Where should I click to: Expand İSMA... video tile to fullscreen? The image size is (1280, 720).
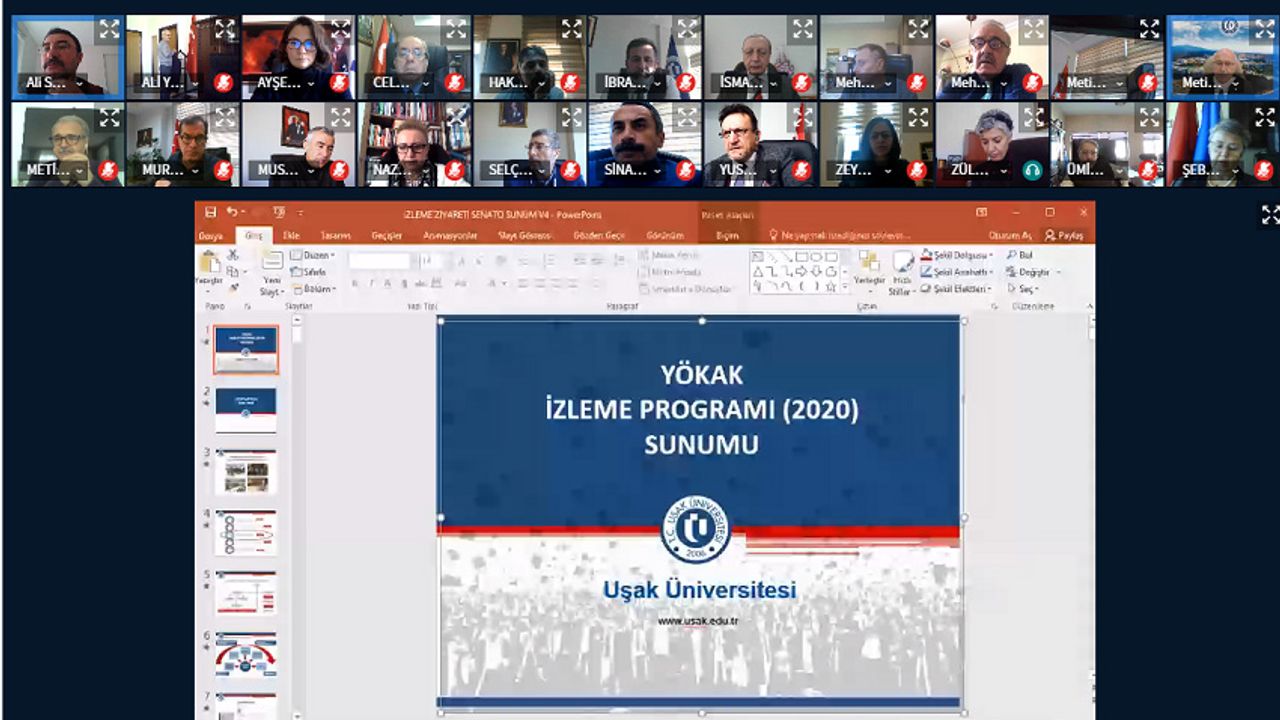tap(802, 29)
